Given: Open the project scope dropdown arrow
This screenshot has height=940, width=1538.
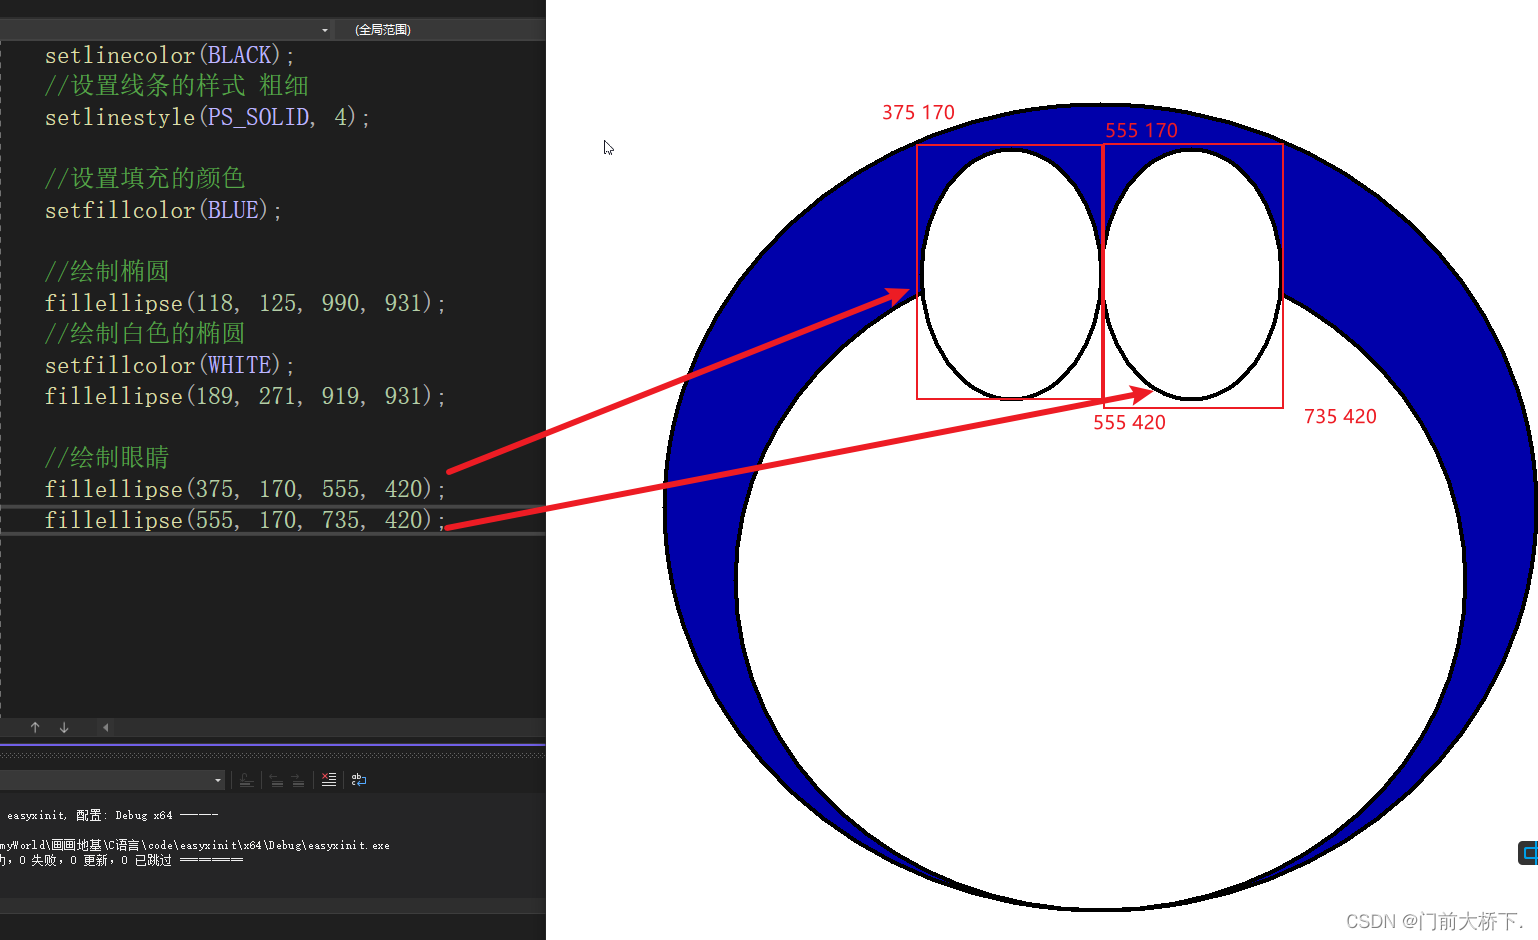Looking at the screenshot, I should (324, 30).
